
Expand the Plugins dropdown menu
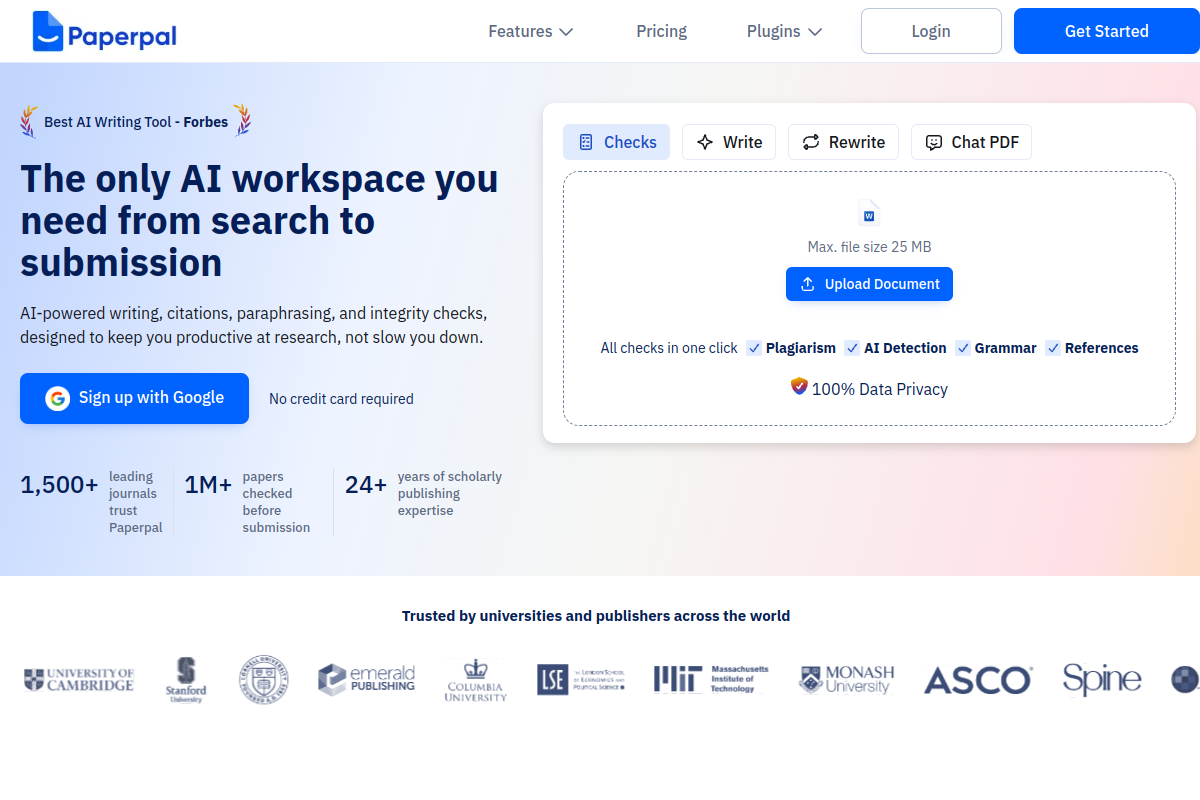pyautogui.click(x=785, y=31)
